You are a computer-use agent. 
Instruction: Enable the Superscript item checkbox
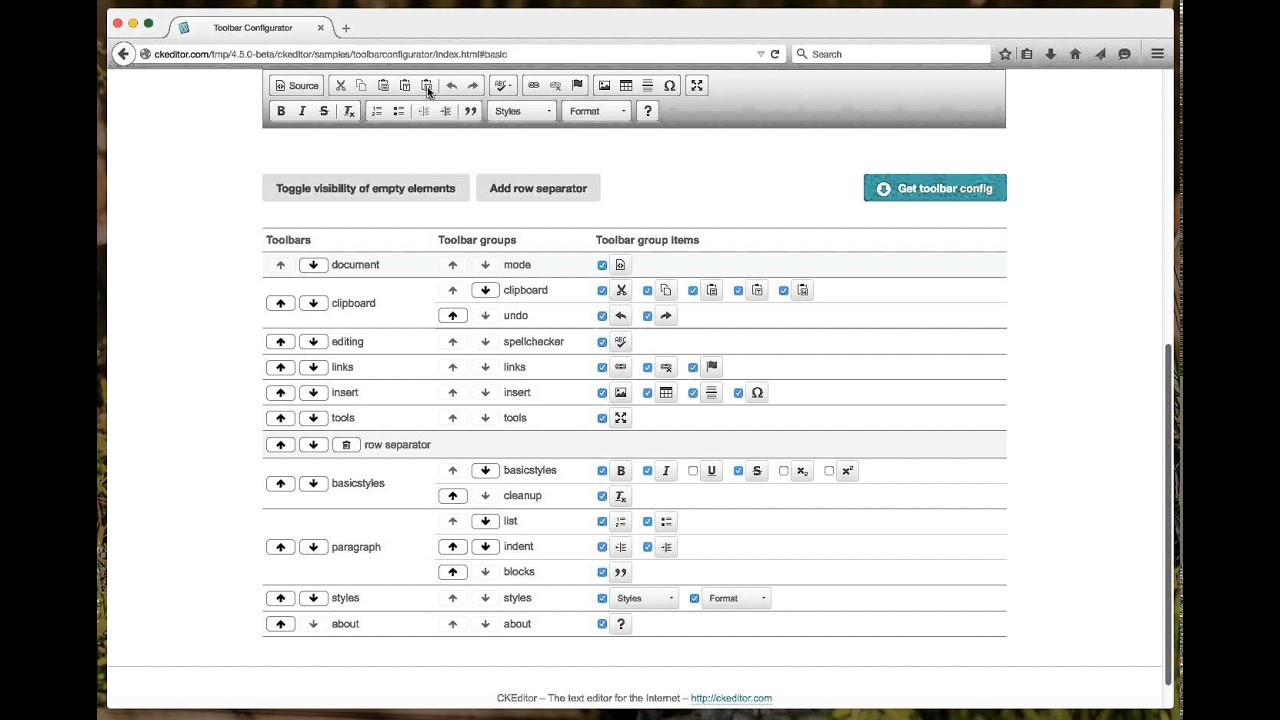click(x=829, y=471)
